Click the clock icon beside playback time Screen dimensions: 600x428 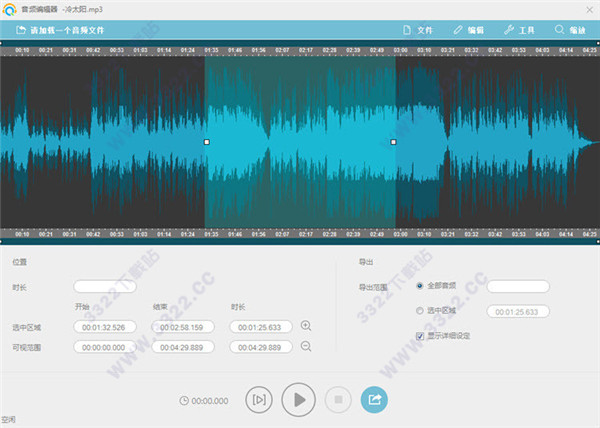point(184,400)
